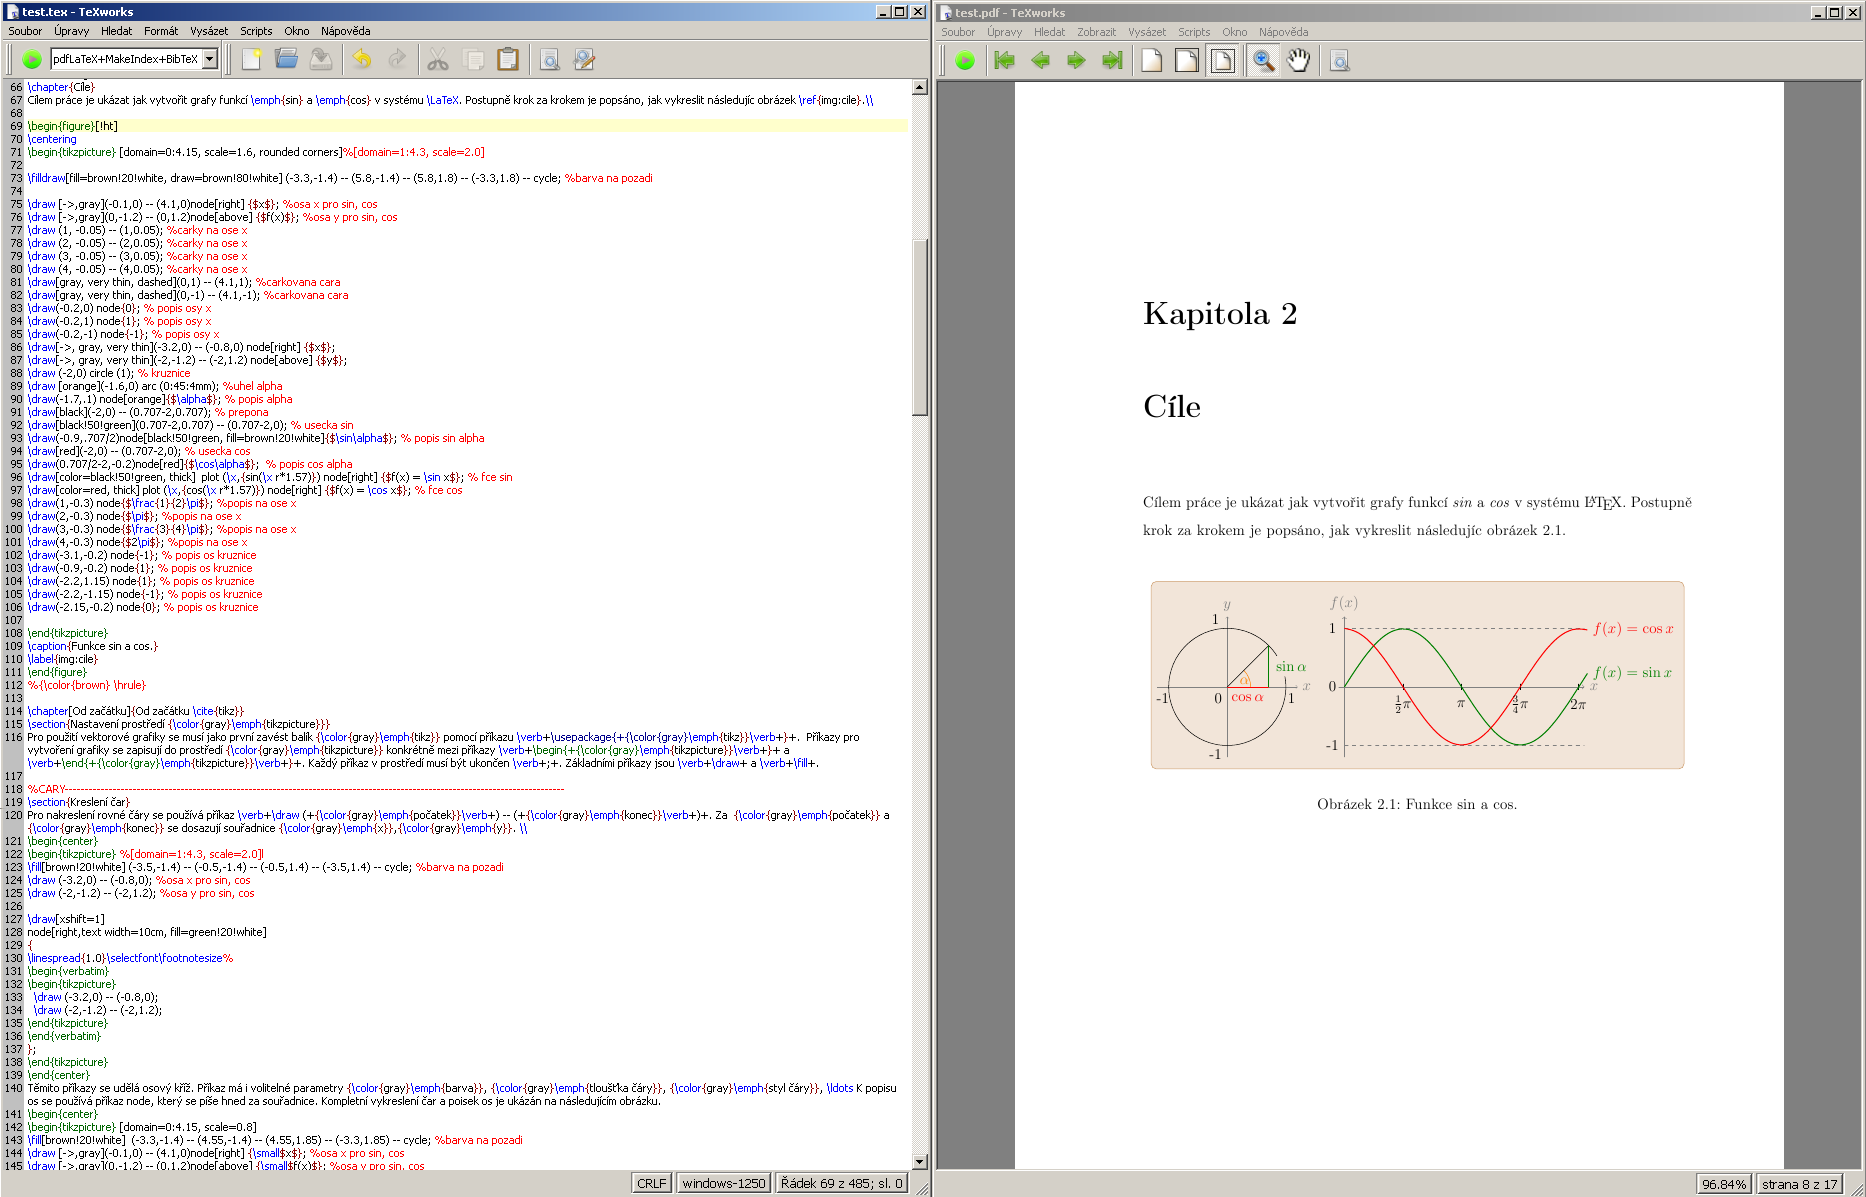Click the Kapitola 2 heading in PDF
Screen dimensions: 1866x1197
(x=1220, y=314)
